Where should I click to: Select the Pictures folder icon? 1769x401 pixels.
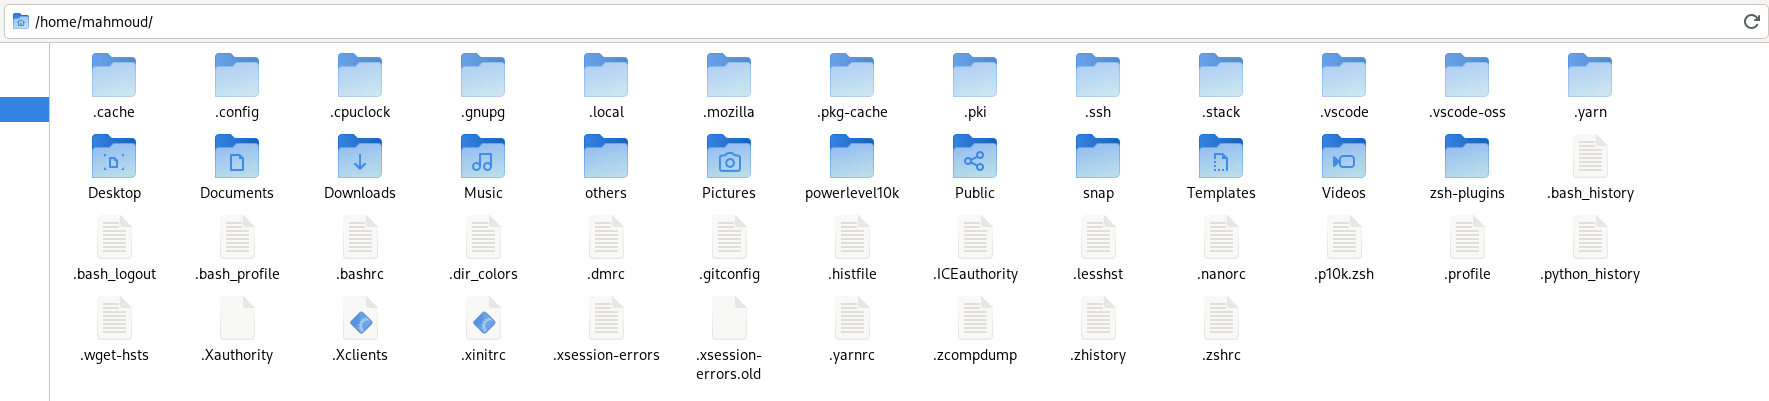click(x=729, y=158)
